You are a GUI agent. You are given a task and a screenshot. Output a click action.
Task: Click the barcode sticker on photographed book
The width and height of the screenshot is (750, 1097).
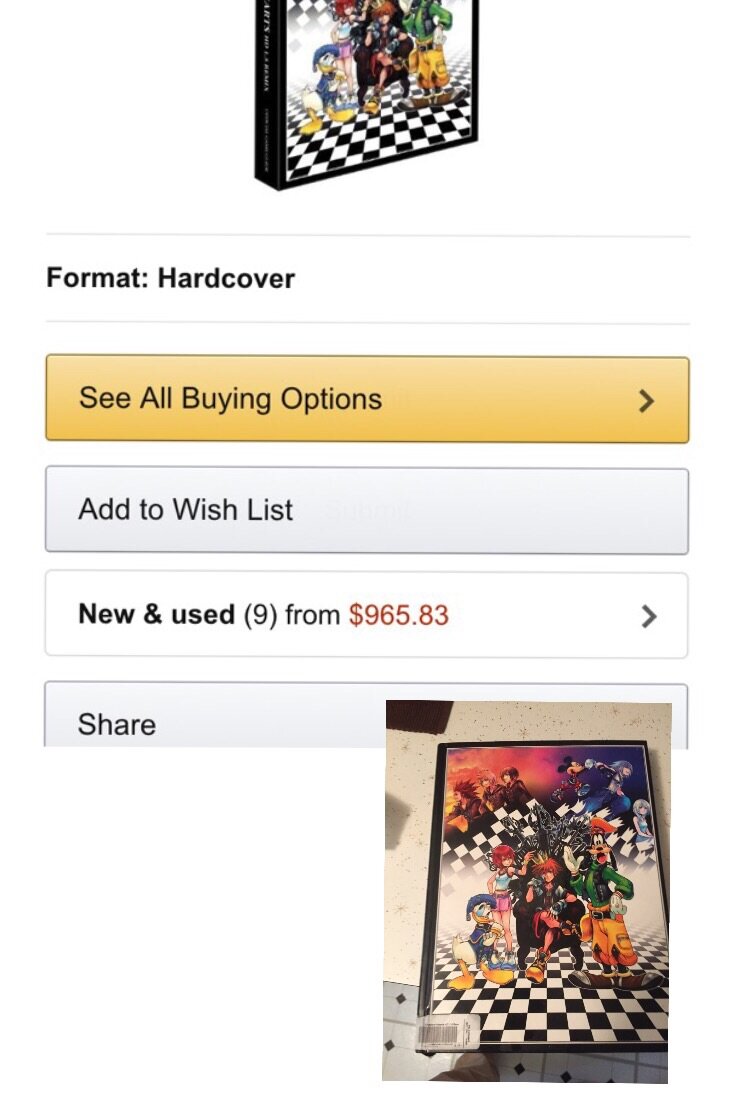pyautogui.click(x=448, y=1032)
